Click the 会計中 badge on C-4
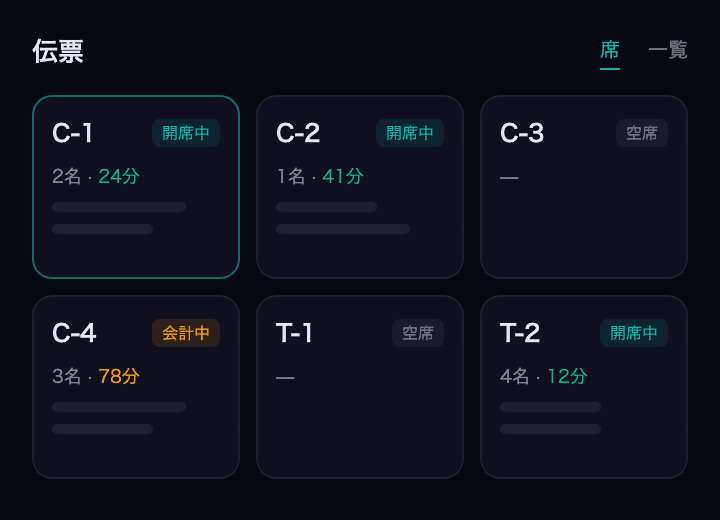Screen dimensions: 720x520 pos(186,333)
